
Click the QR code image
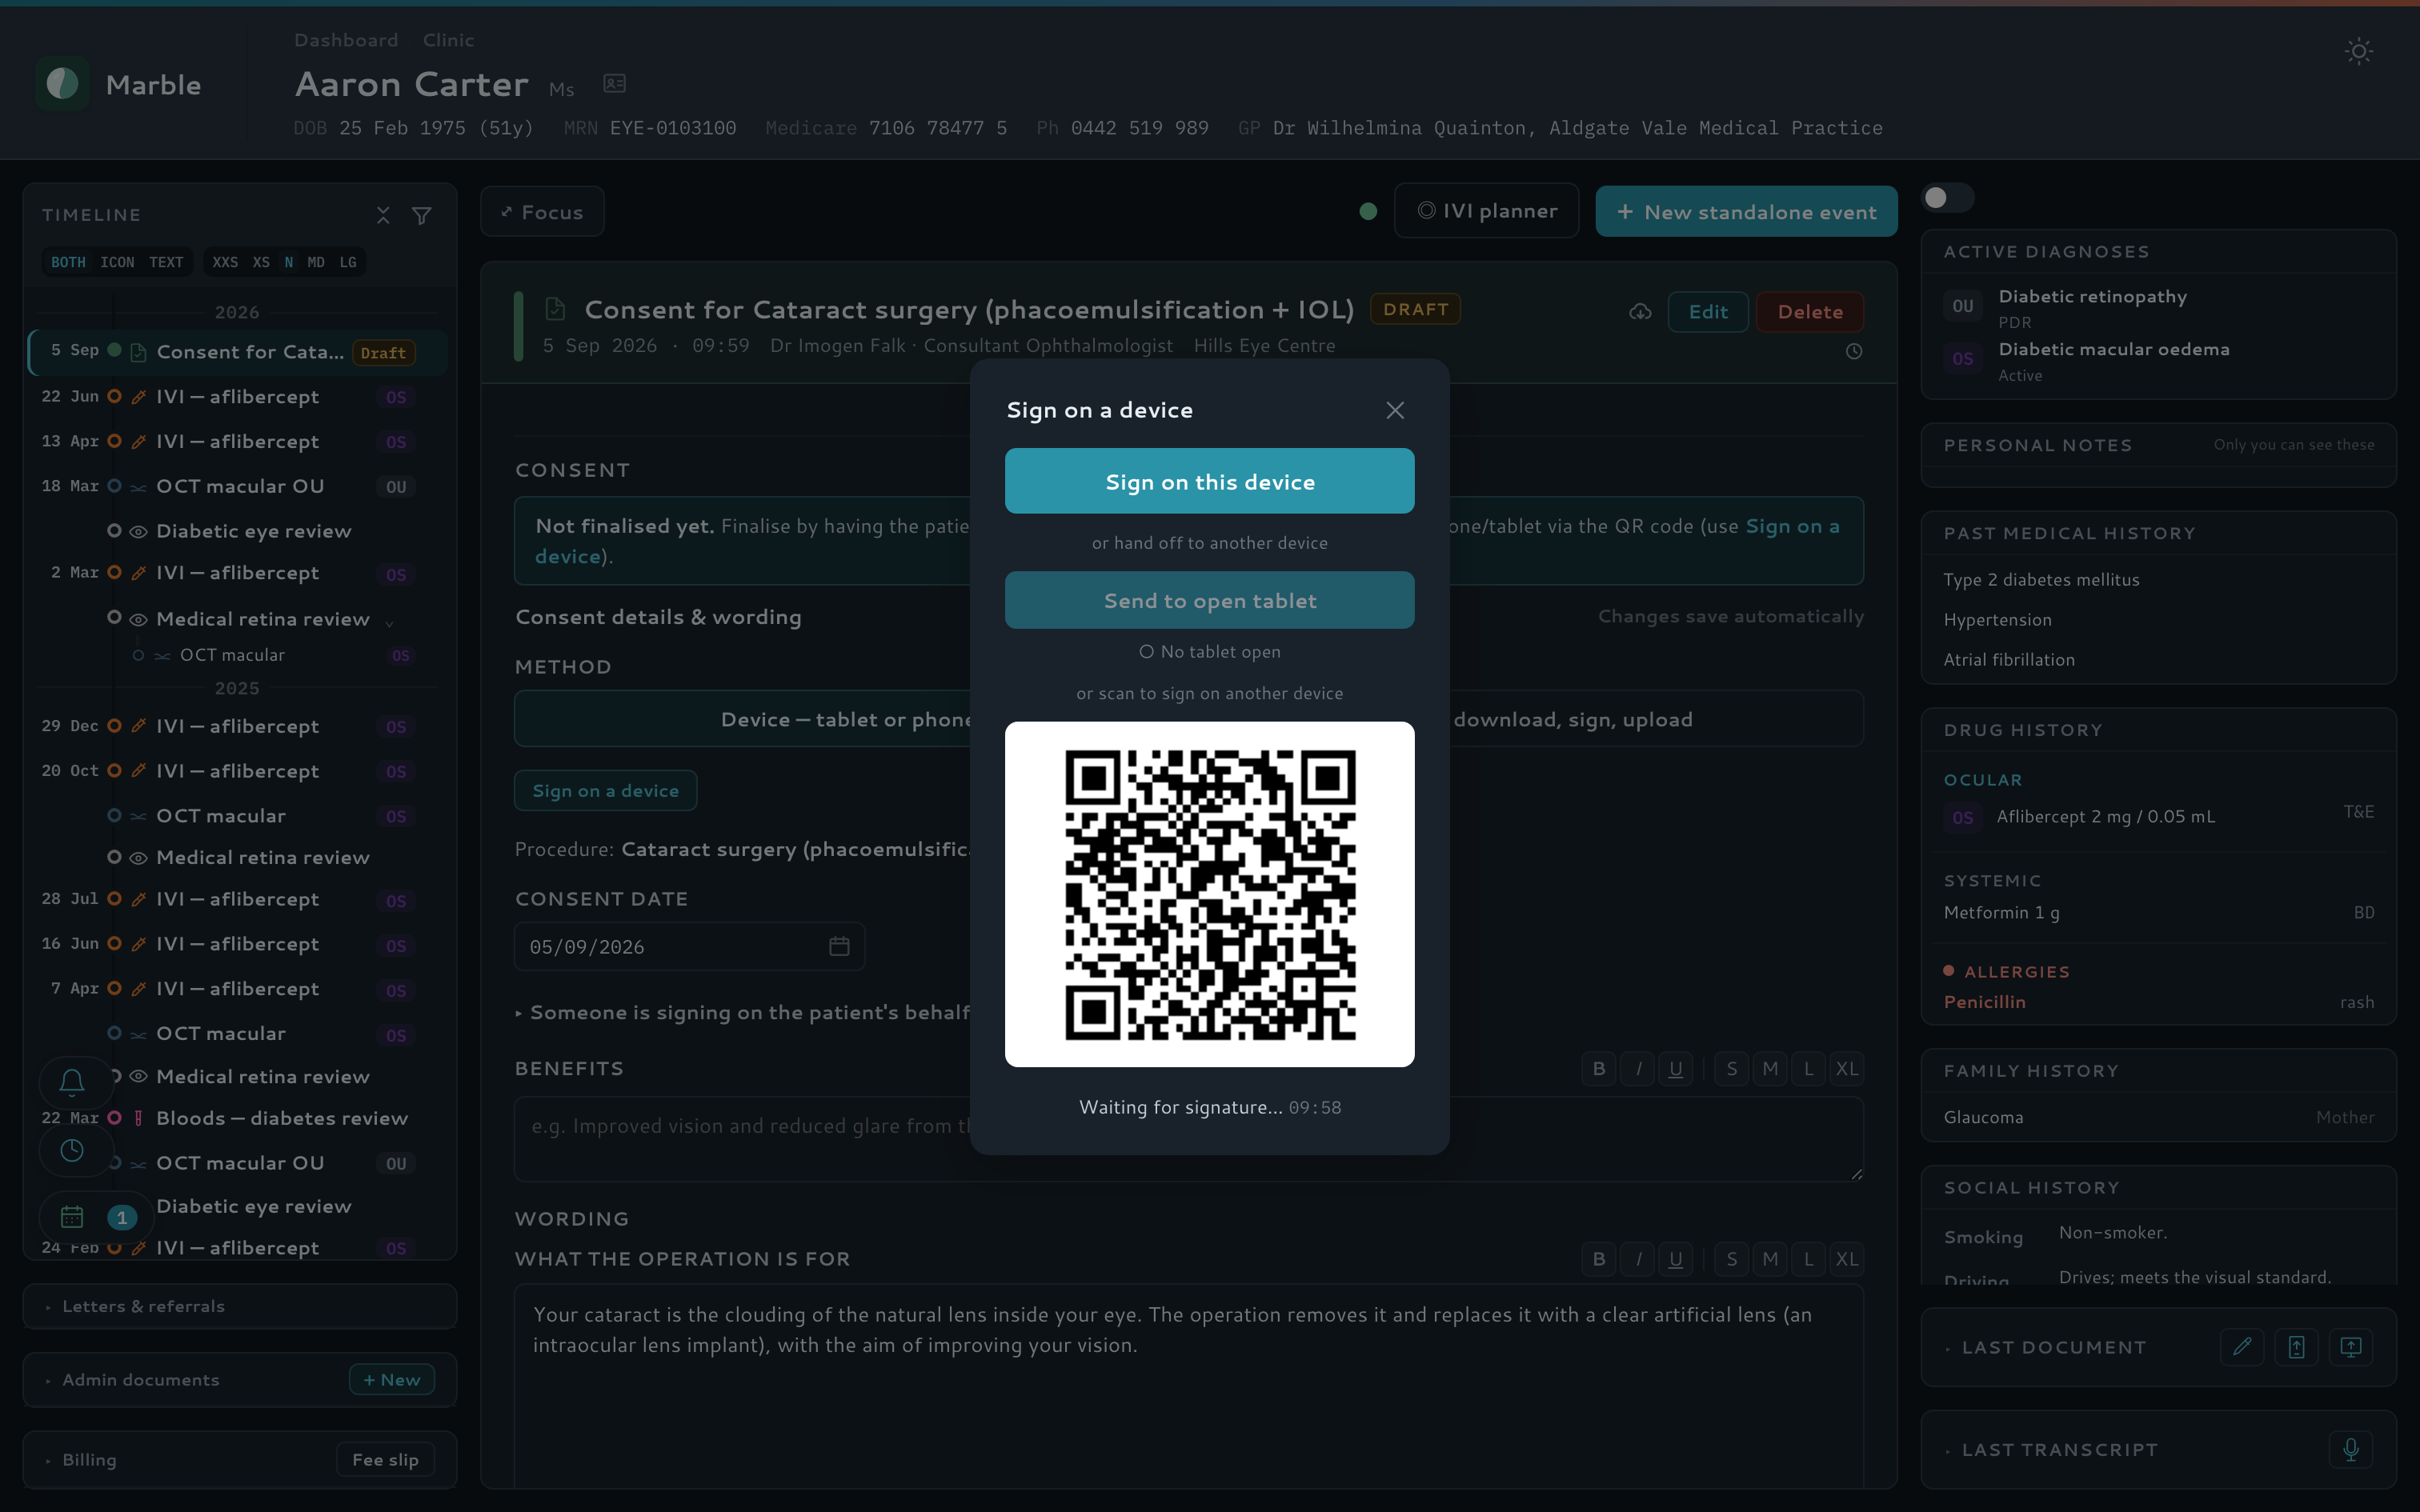[1209, 894]
